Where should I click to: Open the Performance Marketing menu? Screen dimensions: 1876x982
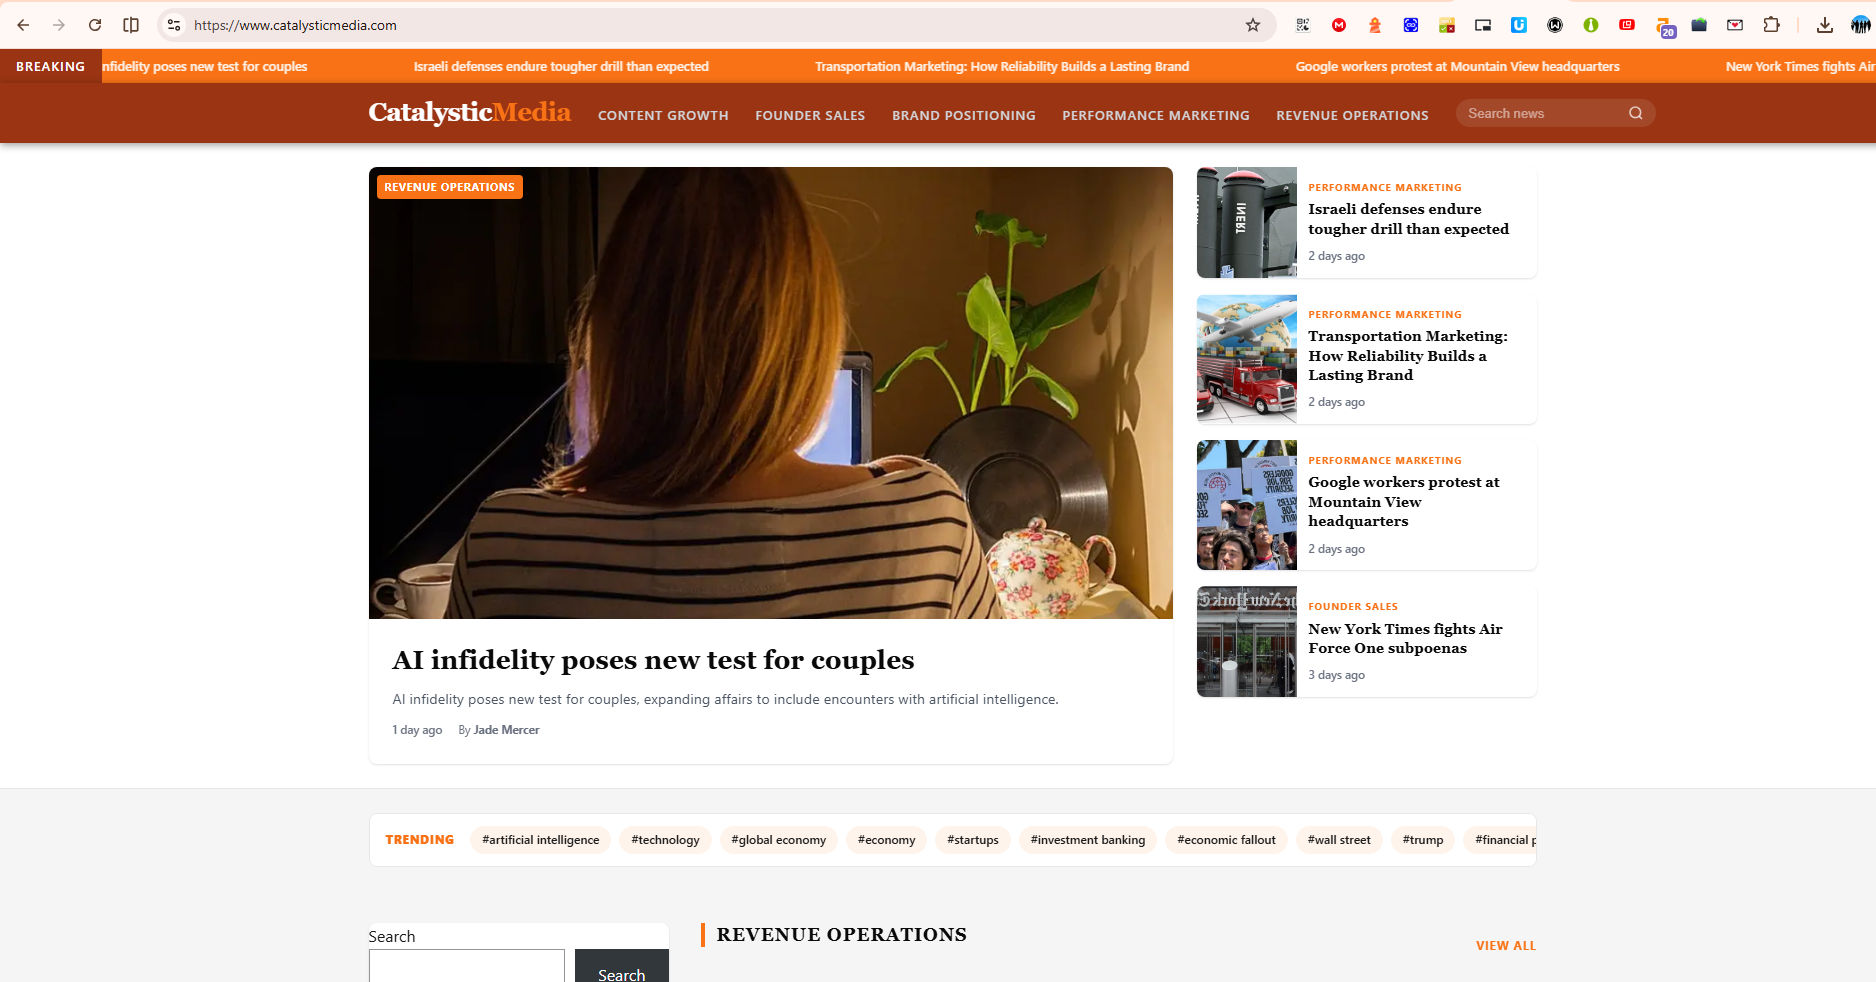pos(1156,115)
